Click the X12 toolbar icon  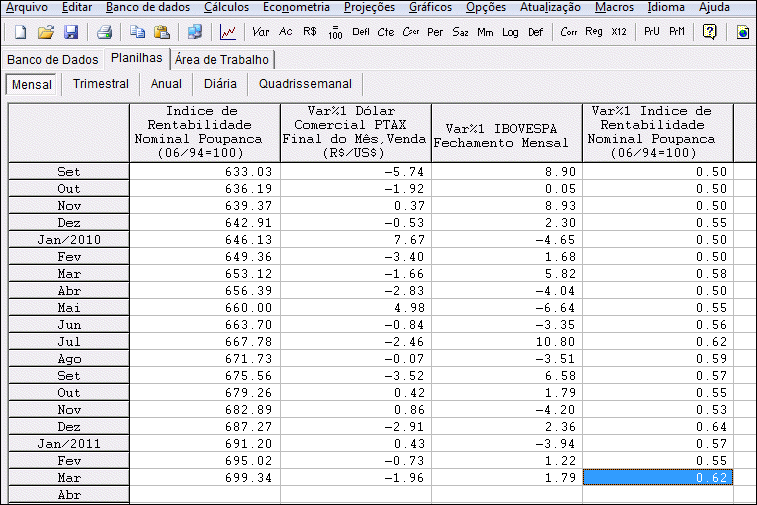pyautogui.click(x=619, y=32)
